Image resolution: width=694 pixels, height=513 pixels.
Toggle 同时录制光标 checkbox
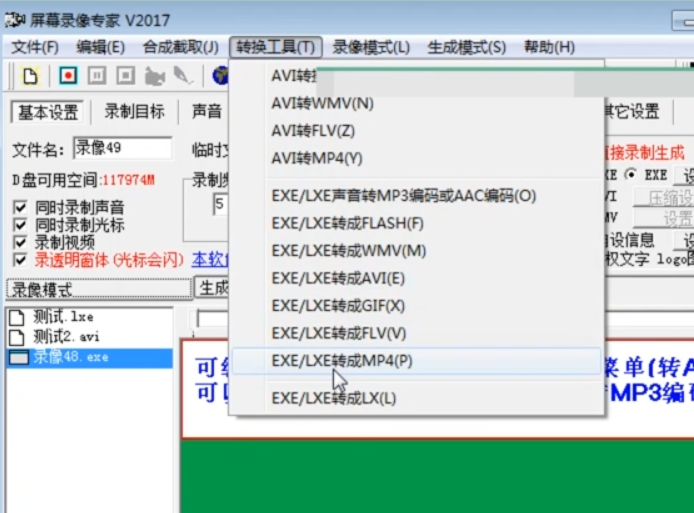coord(20,225)
